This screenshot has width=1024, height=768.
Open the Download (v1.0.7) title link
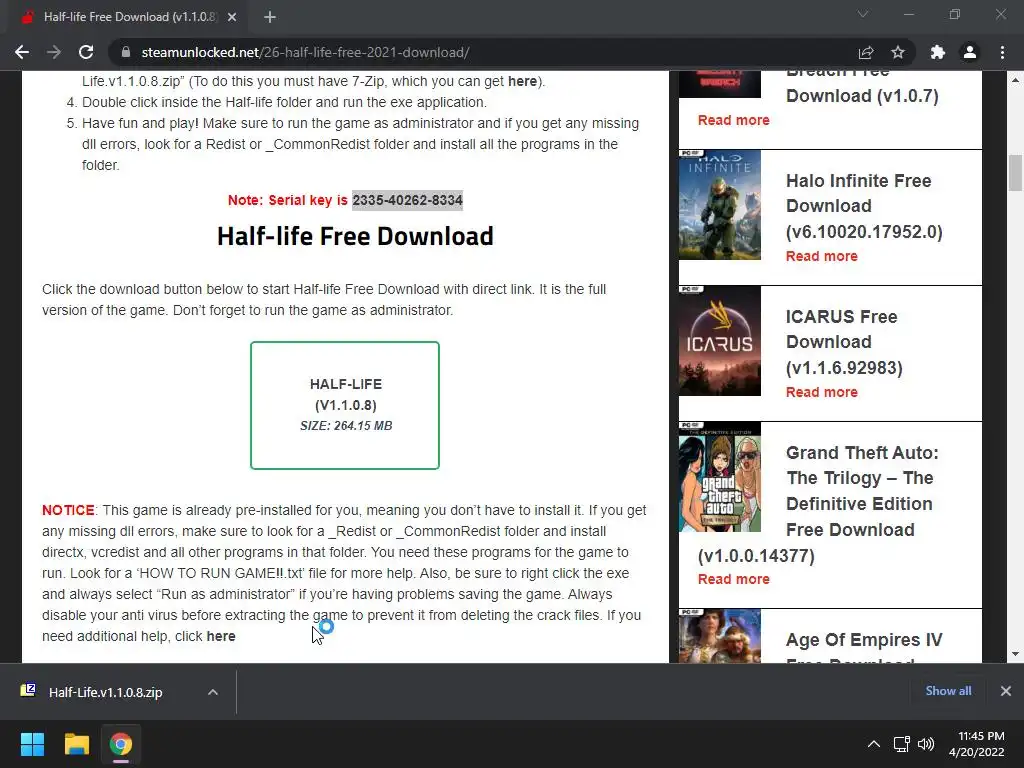click(862, 95)
